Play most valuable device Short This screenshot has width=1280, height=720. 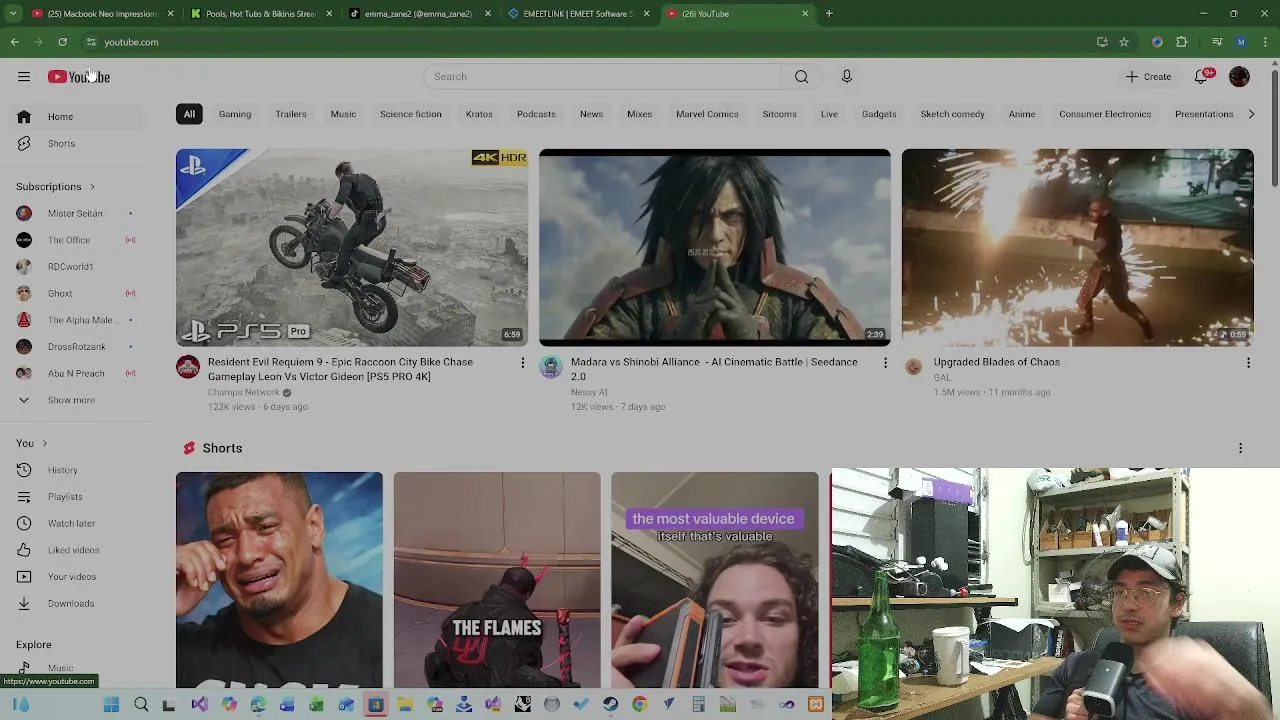(715, 580)
